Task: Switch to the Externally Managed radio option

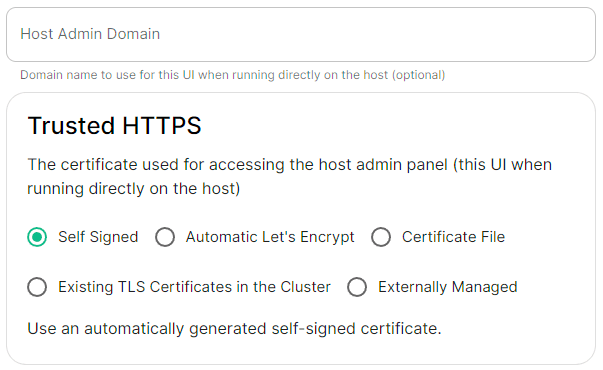Action: 357,287
